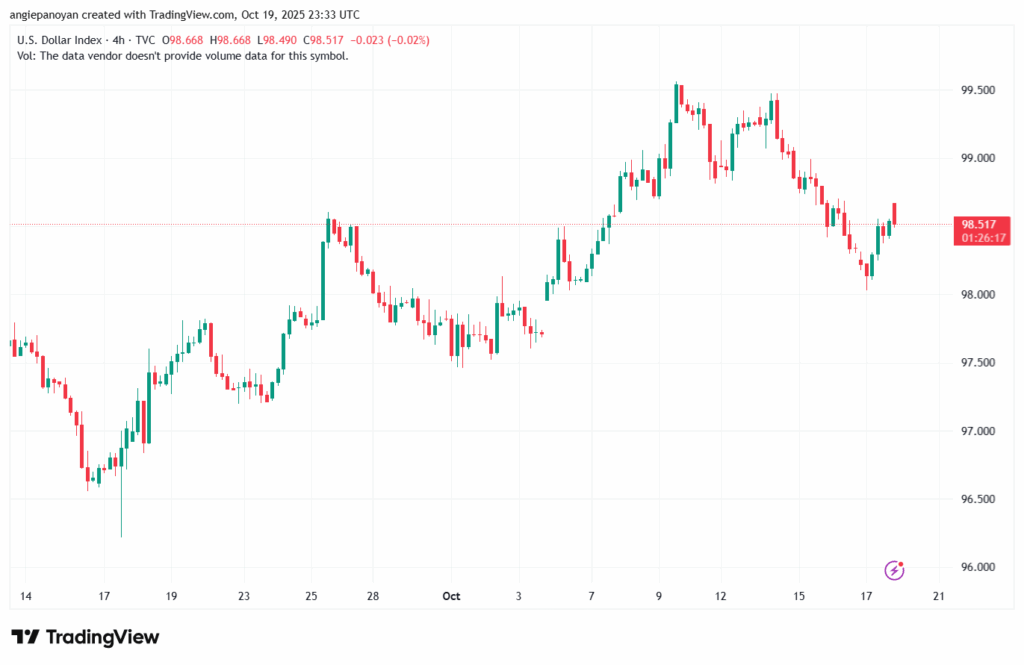The image size is (1024, 665).
Task: Click the red current price label 98.517
Action: point(981,224)
